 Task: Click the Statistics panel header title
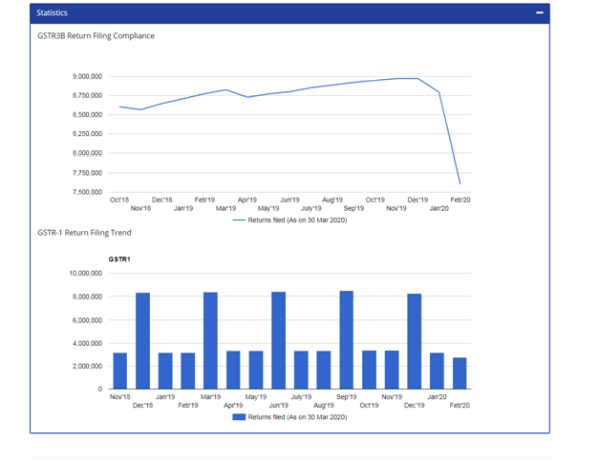tap(53, 13)
